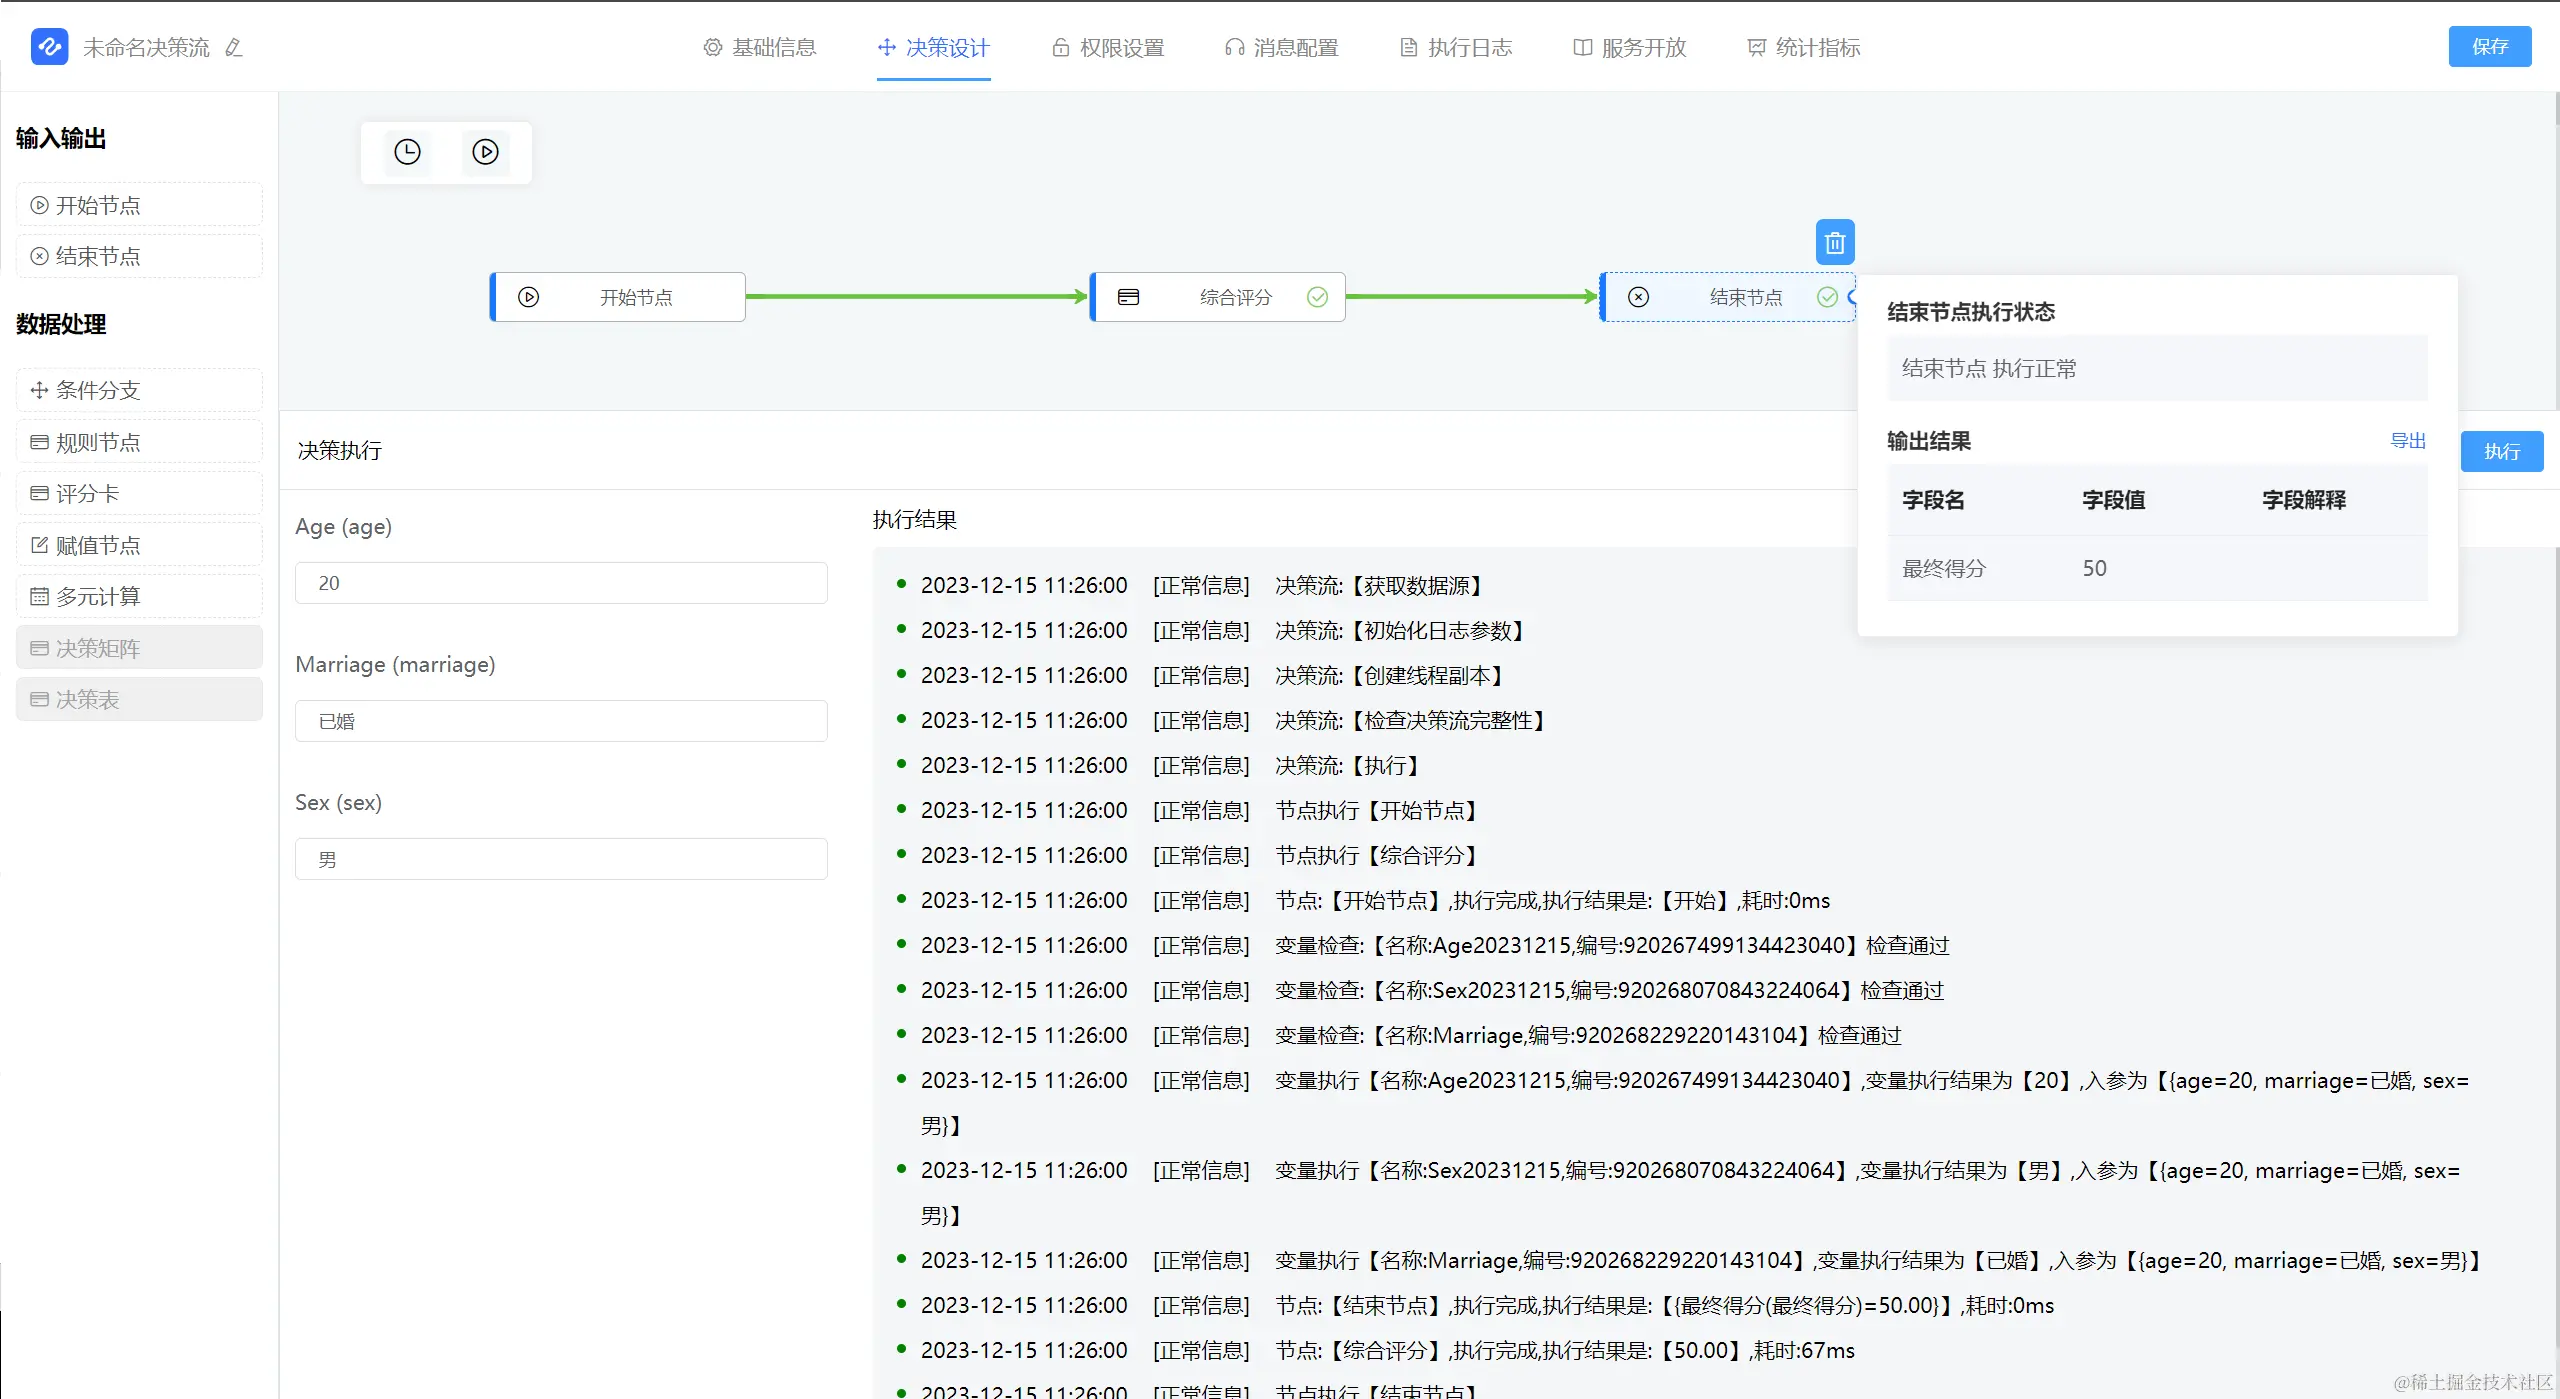Click the blue trash delete icon
Image resolution: width=2560 pixels, height=1399 pixels.
[1834, 242]
